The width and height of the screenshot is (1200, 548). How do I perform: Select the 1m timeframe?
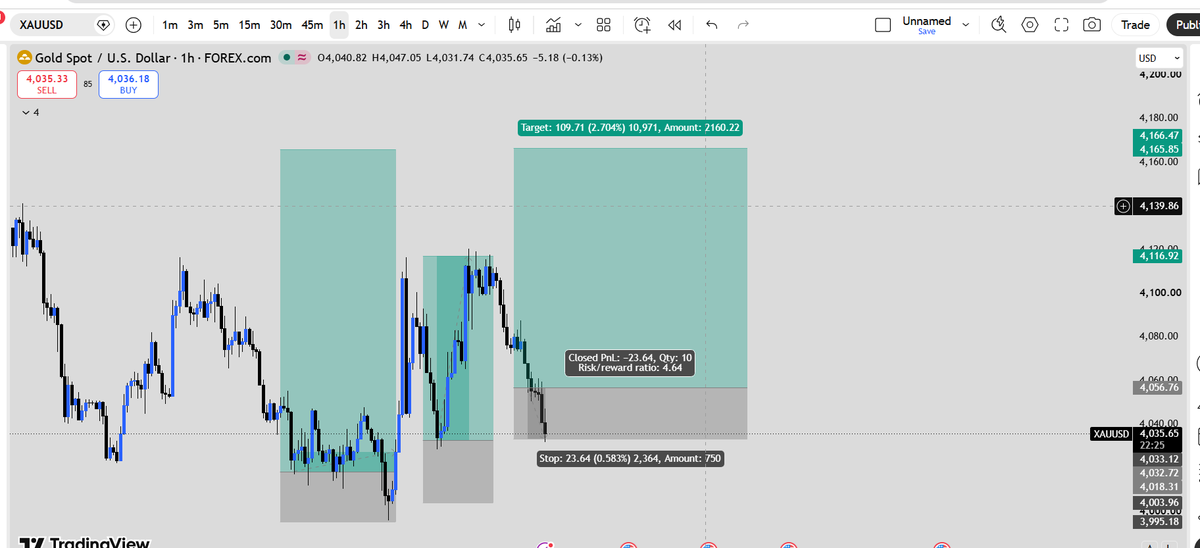pyautogui.click(x=170, y=24)
